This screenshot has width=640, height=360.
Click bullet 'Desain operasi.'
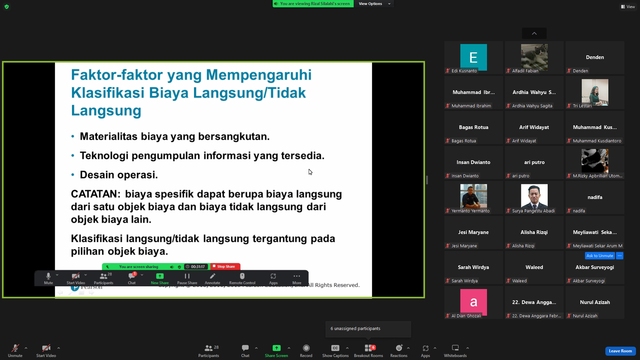(x=119, y=175)
